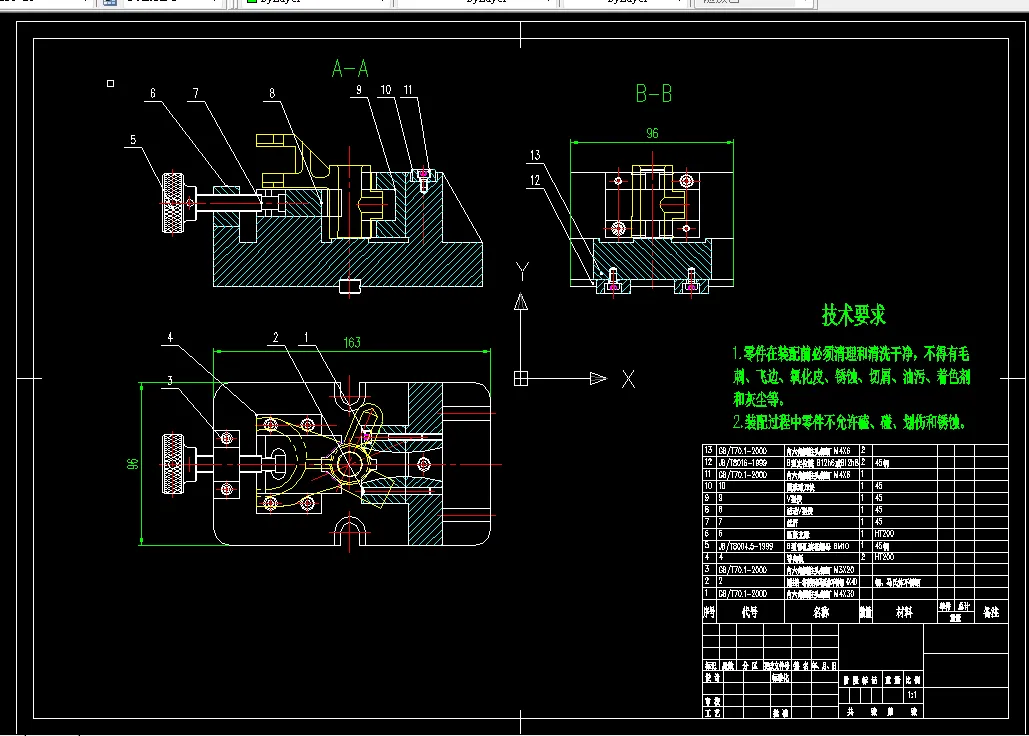The height and width of the screenshot is (736, 1029).
Task: Select balloon number 13 in the B-B view
Action: (x=536, y=155)
